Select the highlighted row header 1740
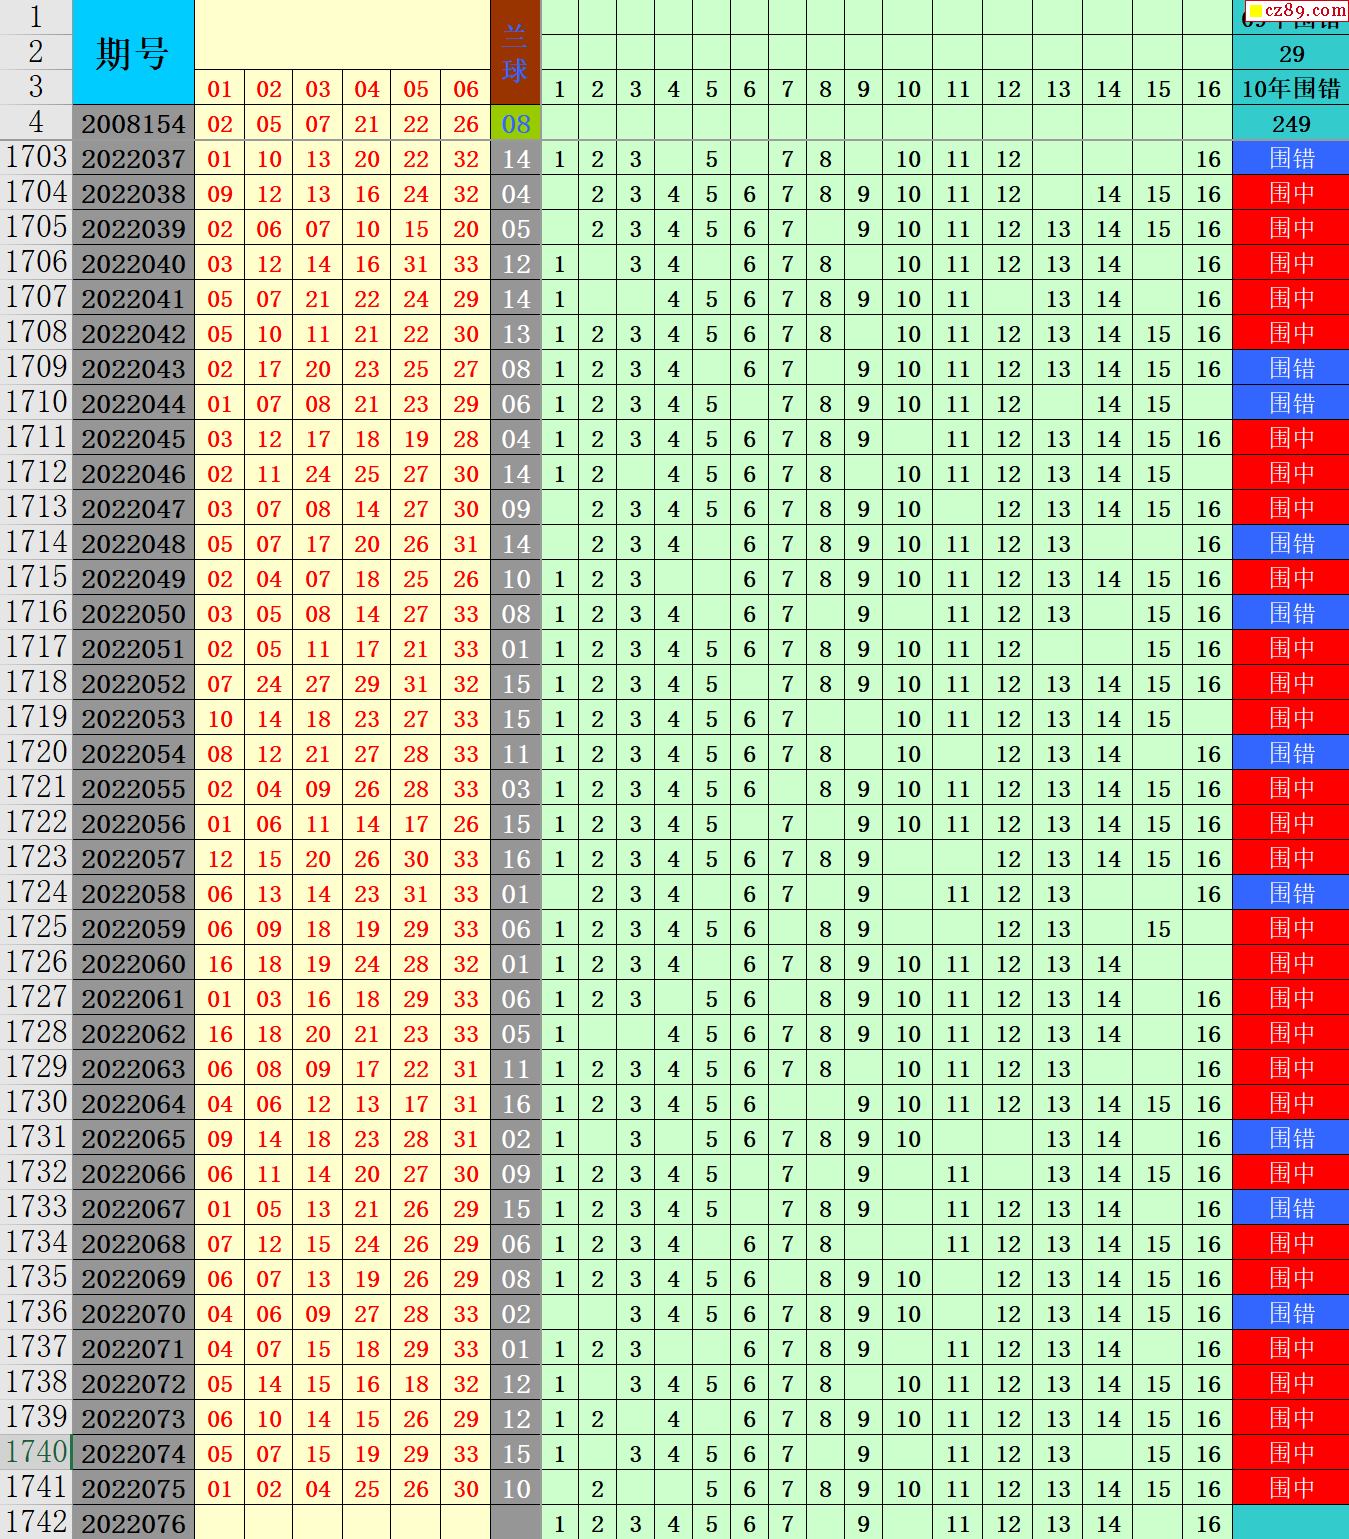The width and height of the screenshot is (1349, 1539). point(36,1453)
